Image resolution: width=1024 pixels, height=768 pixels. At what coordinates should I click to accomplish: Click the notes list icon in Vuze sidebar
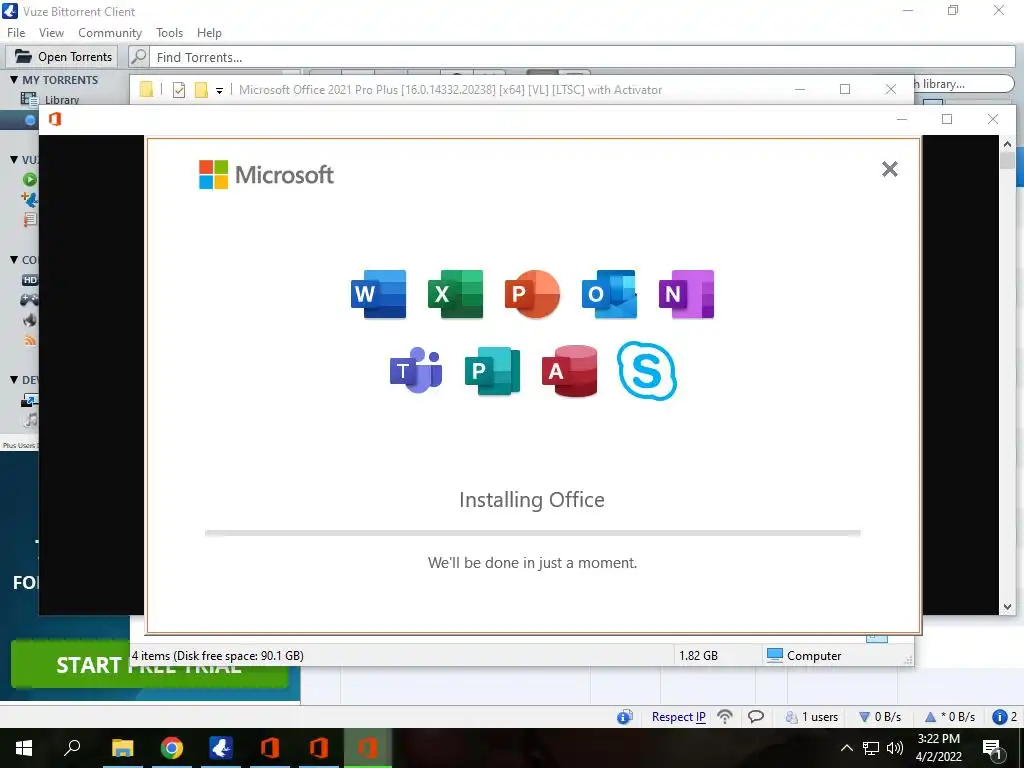pyautogui.click(x=30, y=219)
